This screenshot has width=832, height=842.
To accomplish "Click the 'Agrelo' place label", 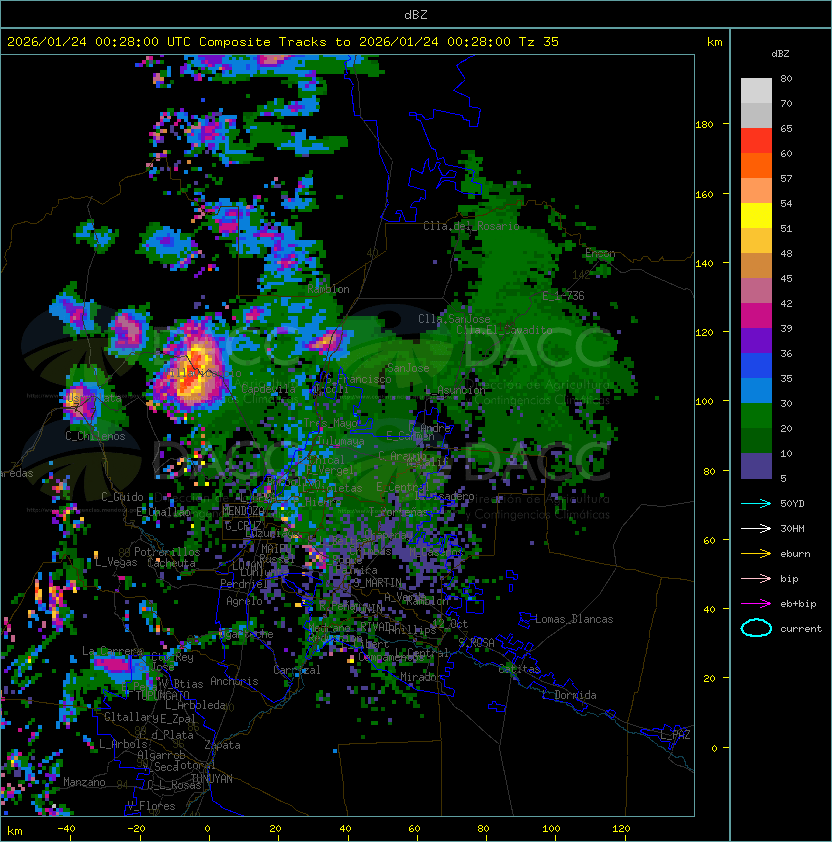I will click(244, 601).
